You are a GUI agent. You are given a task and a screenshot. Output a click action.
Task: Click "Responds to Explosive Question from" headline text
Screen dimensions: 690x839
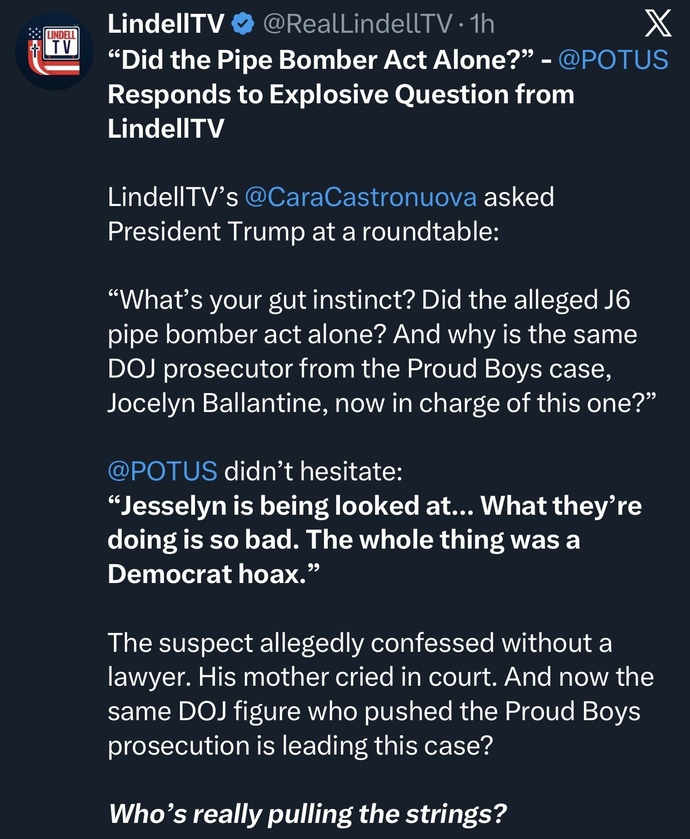341,95
